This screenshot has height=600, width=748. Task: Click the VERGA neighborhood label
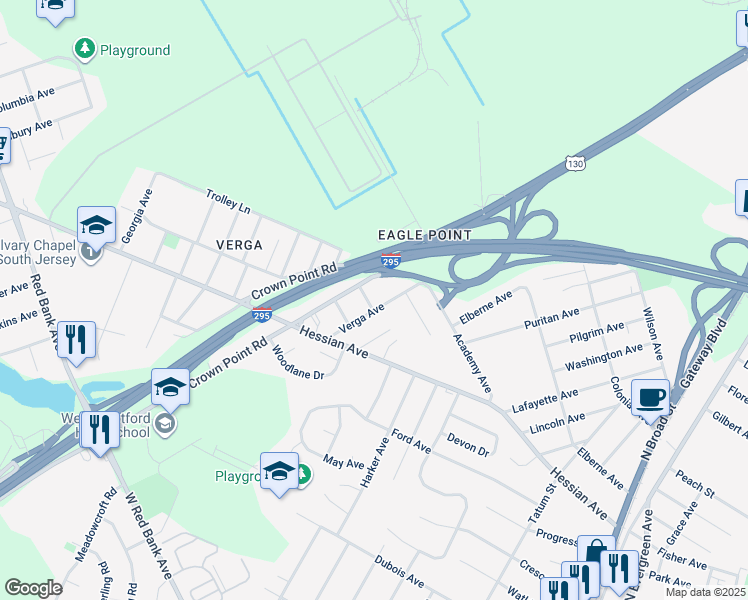(239, 245)
